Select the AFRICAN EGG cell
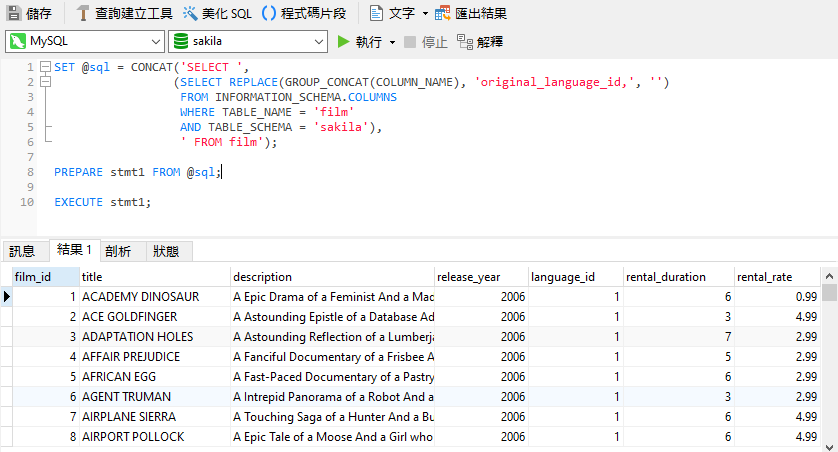 (x=154, y=377)
